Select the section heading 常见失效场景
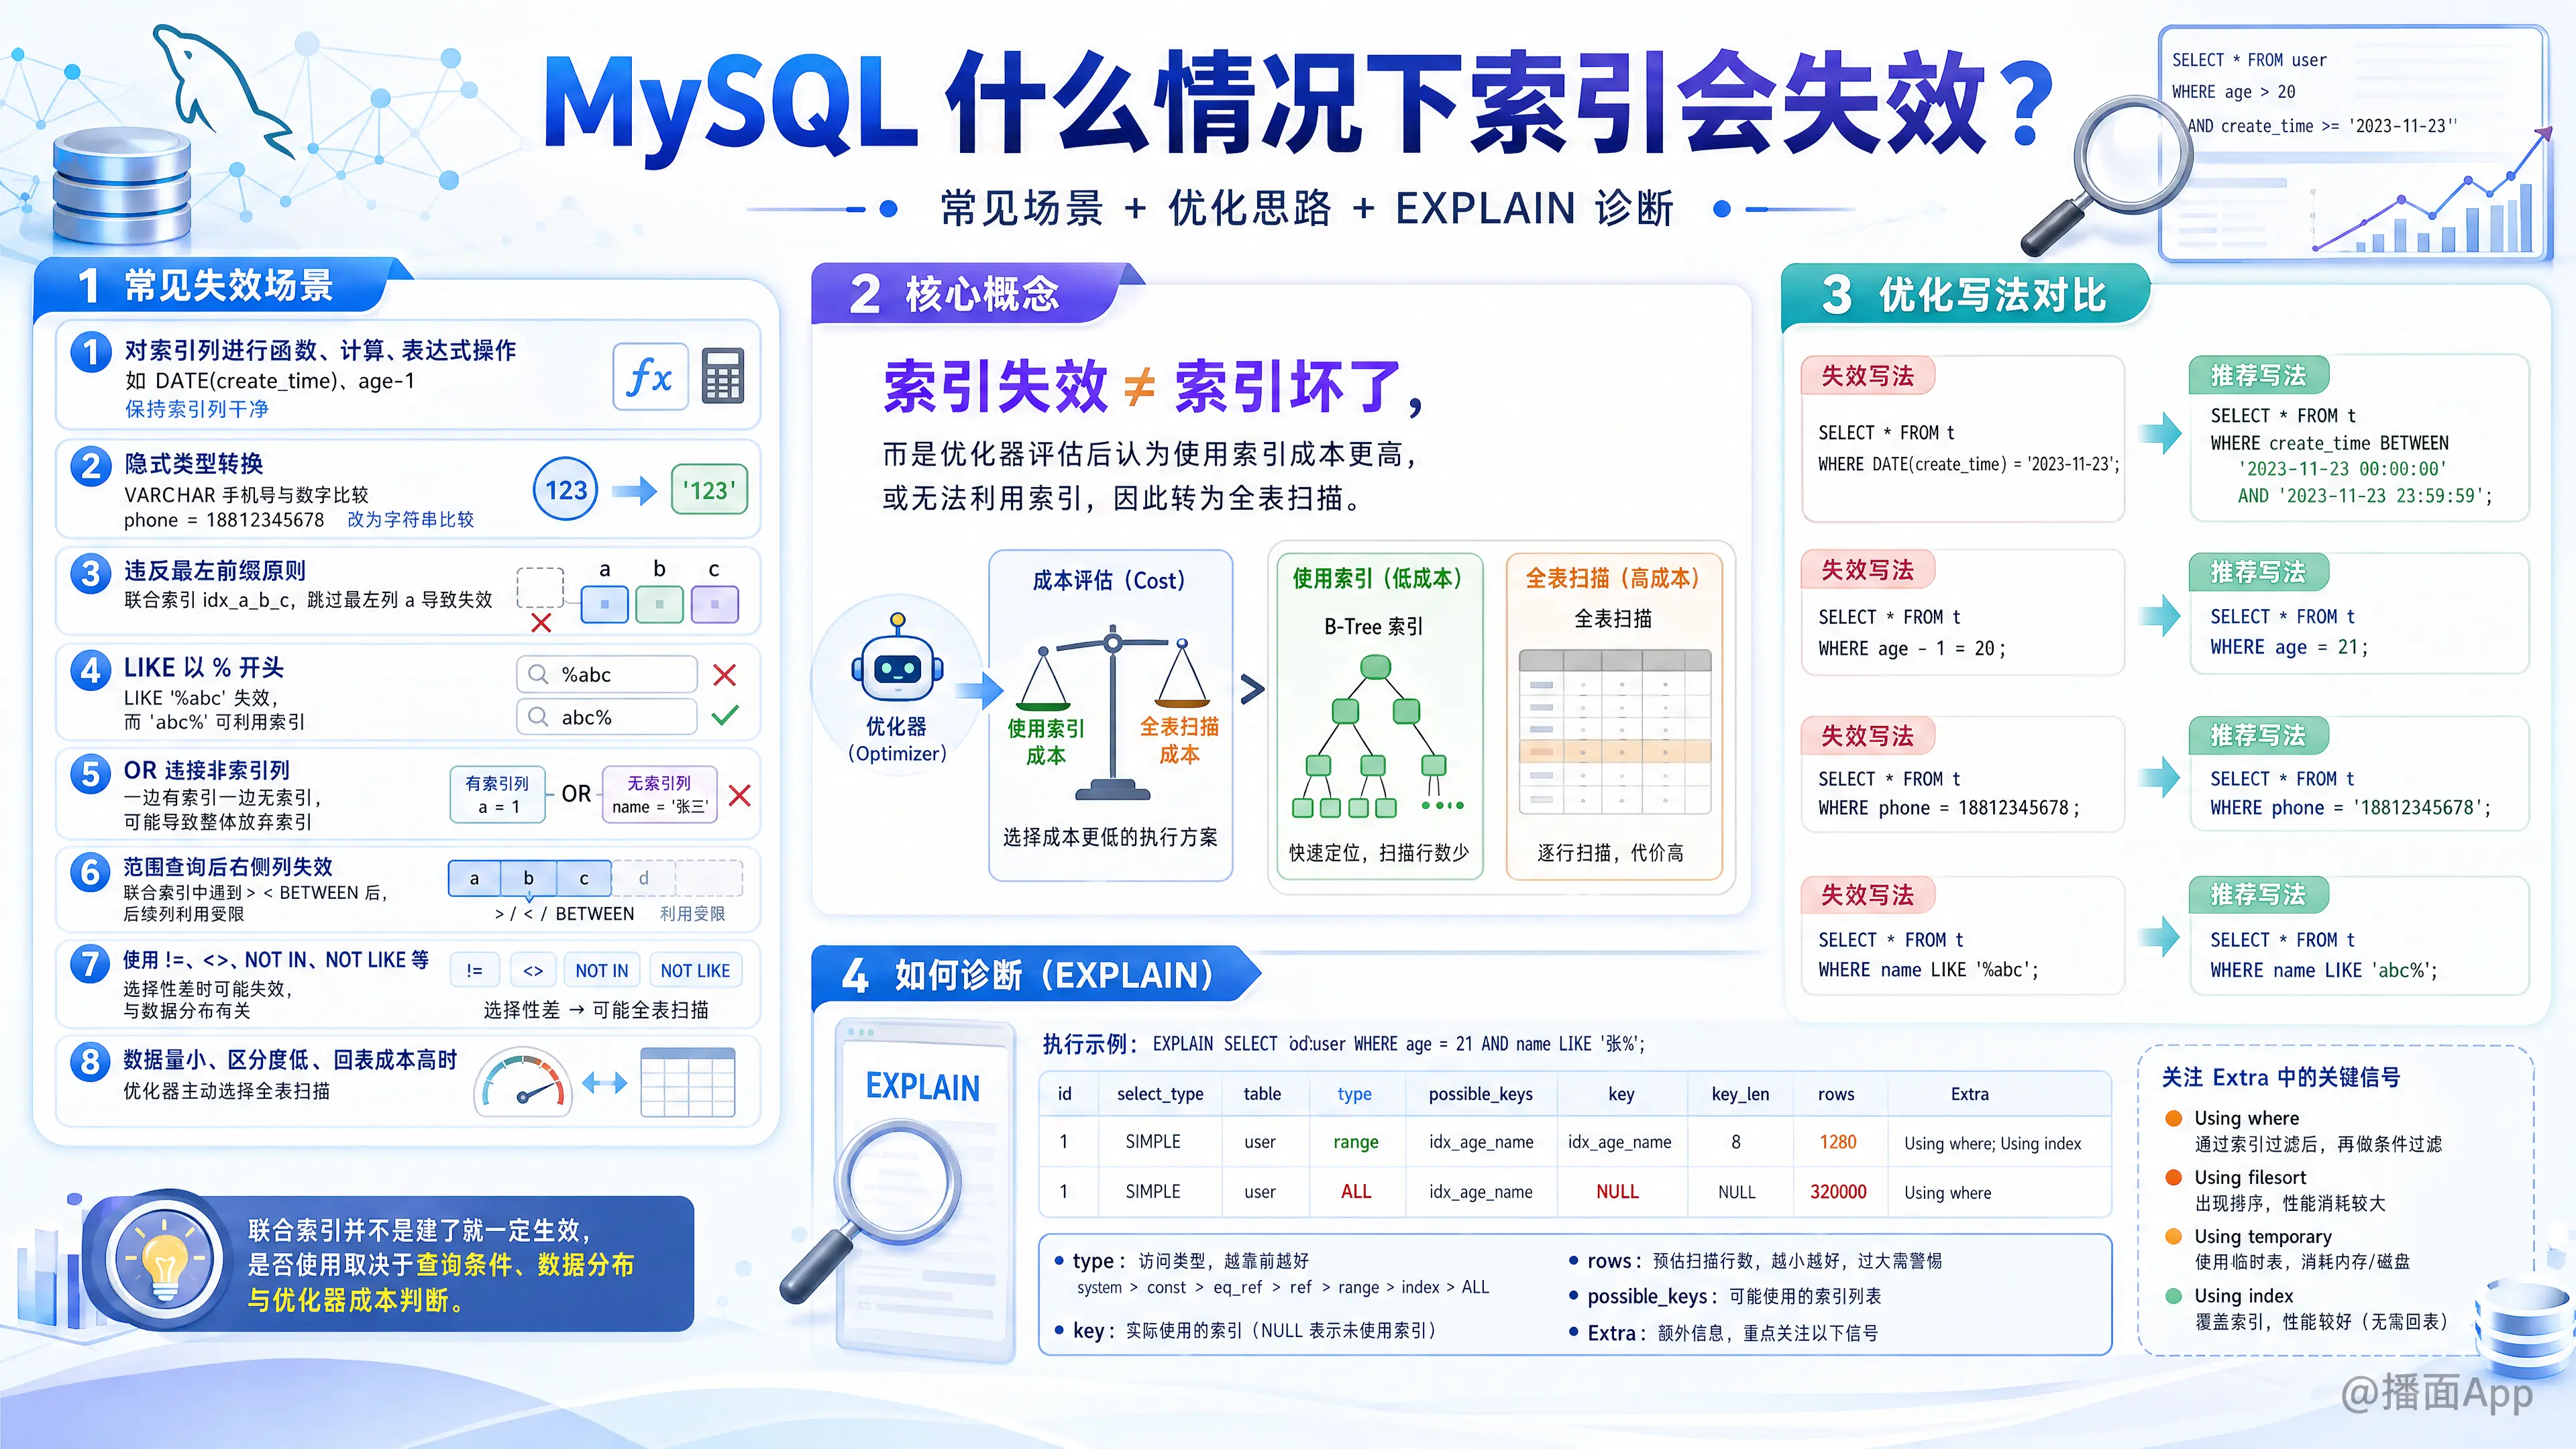The image size is (2576, 1449). pyautogui.click(x=228, y=286)
